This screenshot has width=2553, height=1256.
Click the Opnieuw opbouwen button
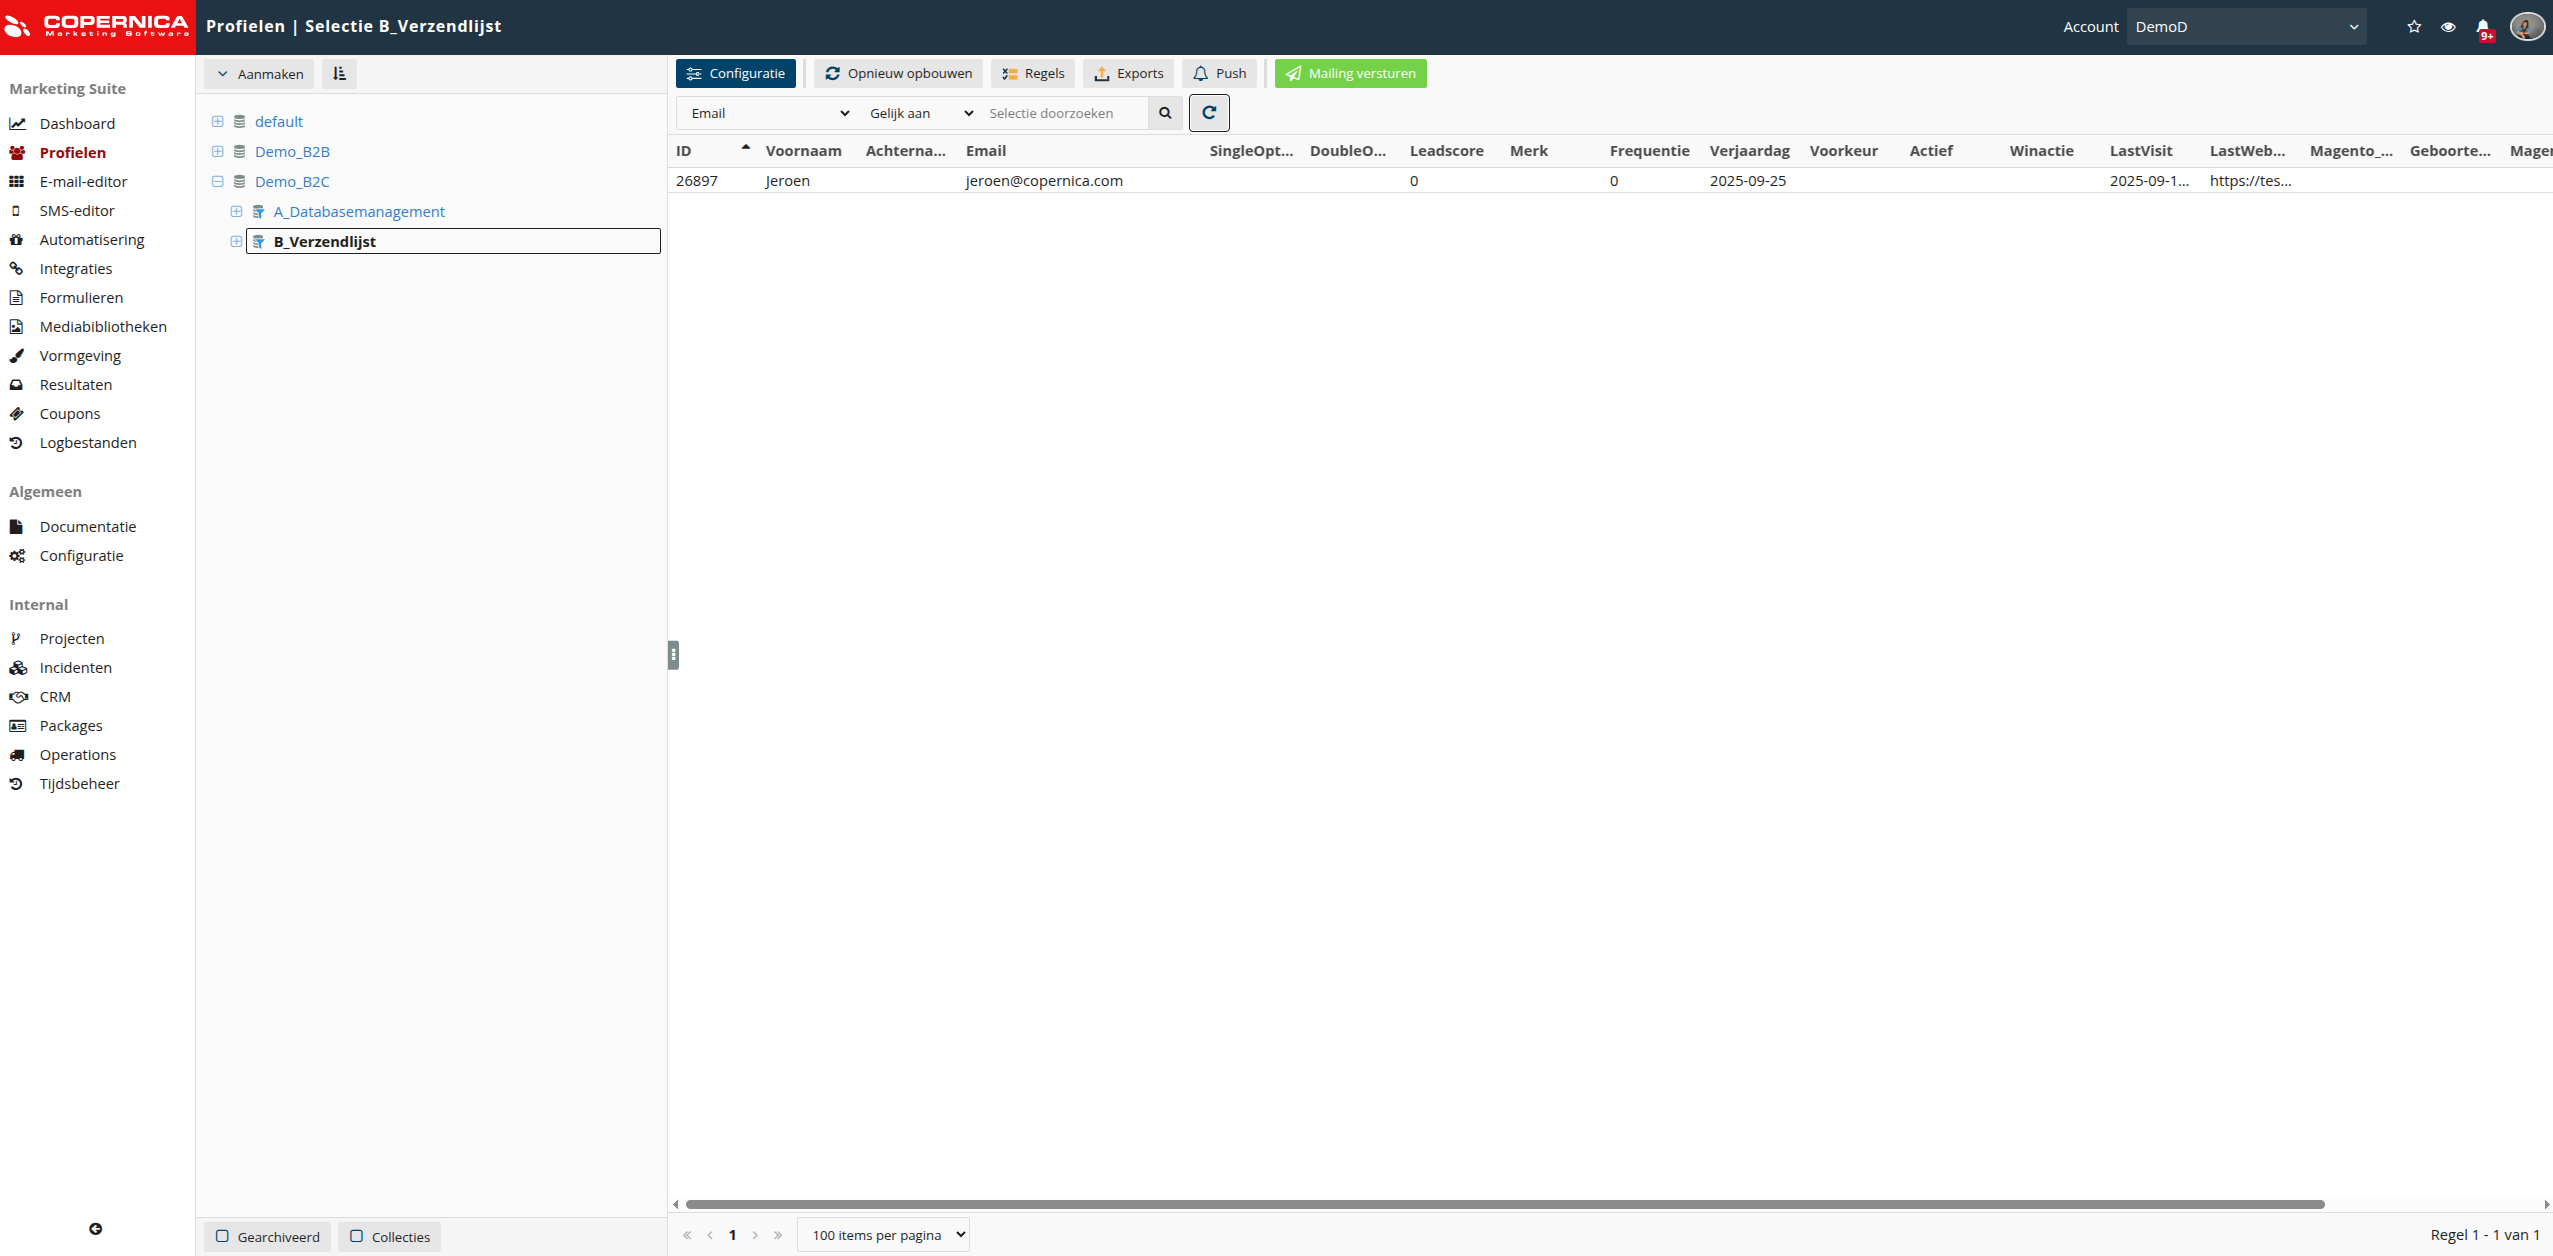click(x=898, y=73)
